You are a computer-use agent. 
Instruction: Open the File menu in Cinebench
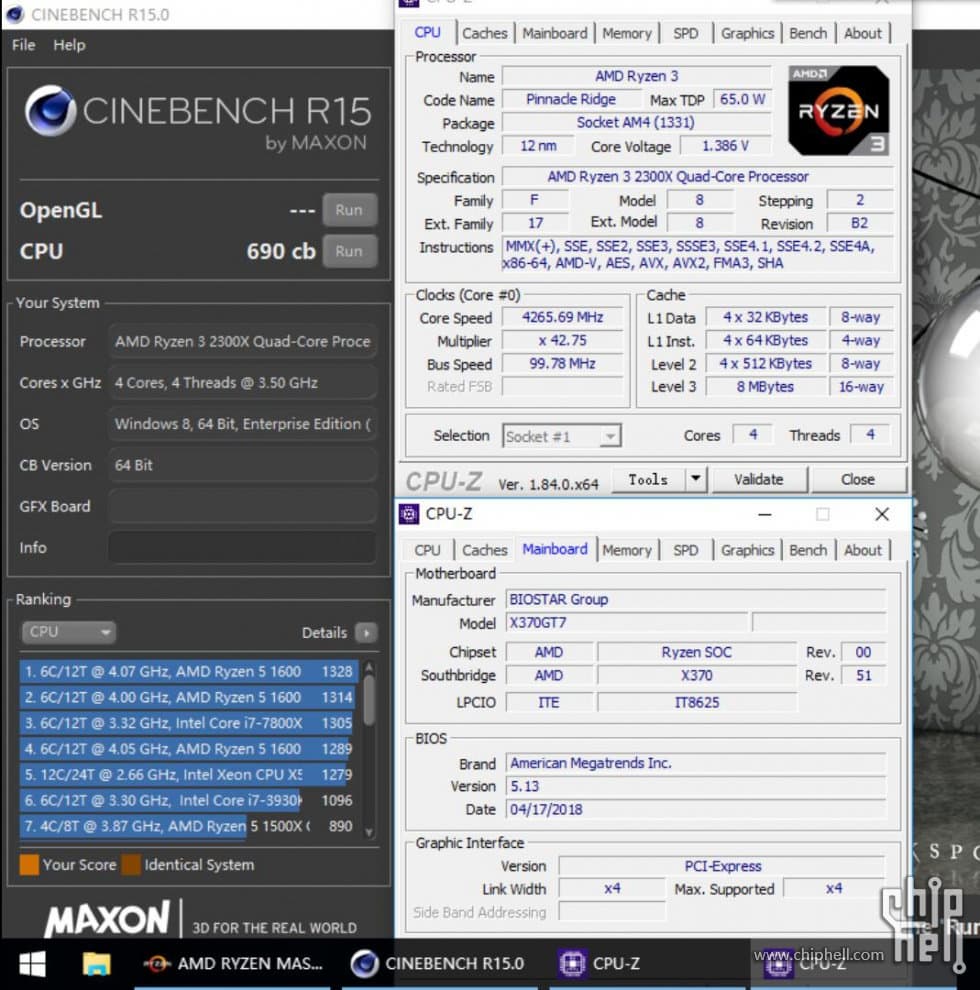click(22, 44)
